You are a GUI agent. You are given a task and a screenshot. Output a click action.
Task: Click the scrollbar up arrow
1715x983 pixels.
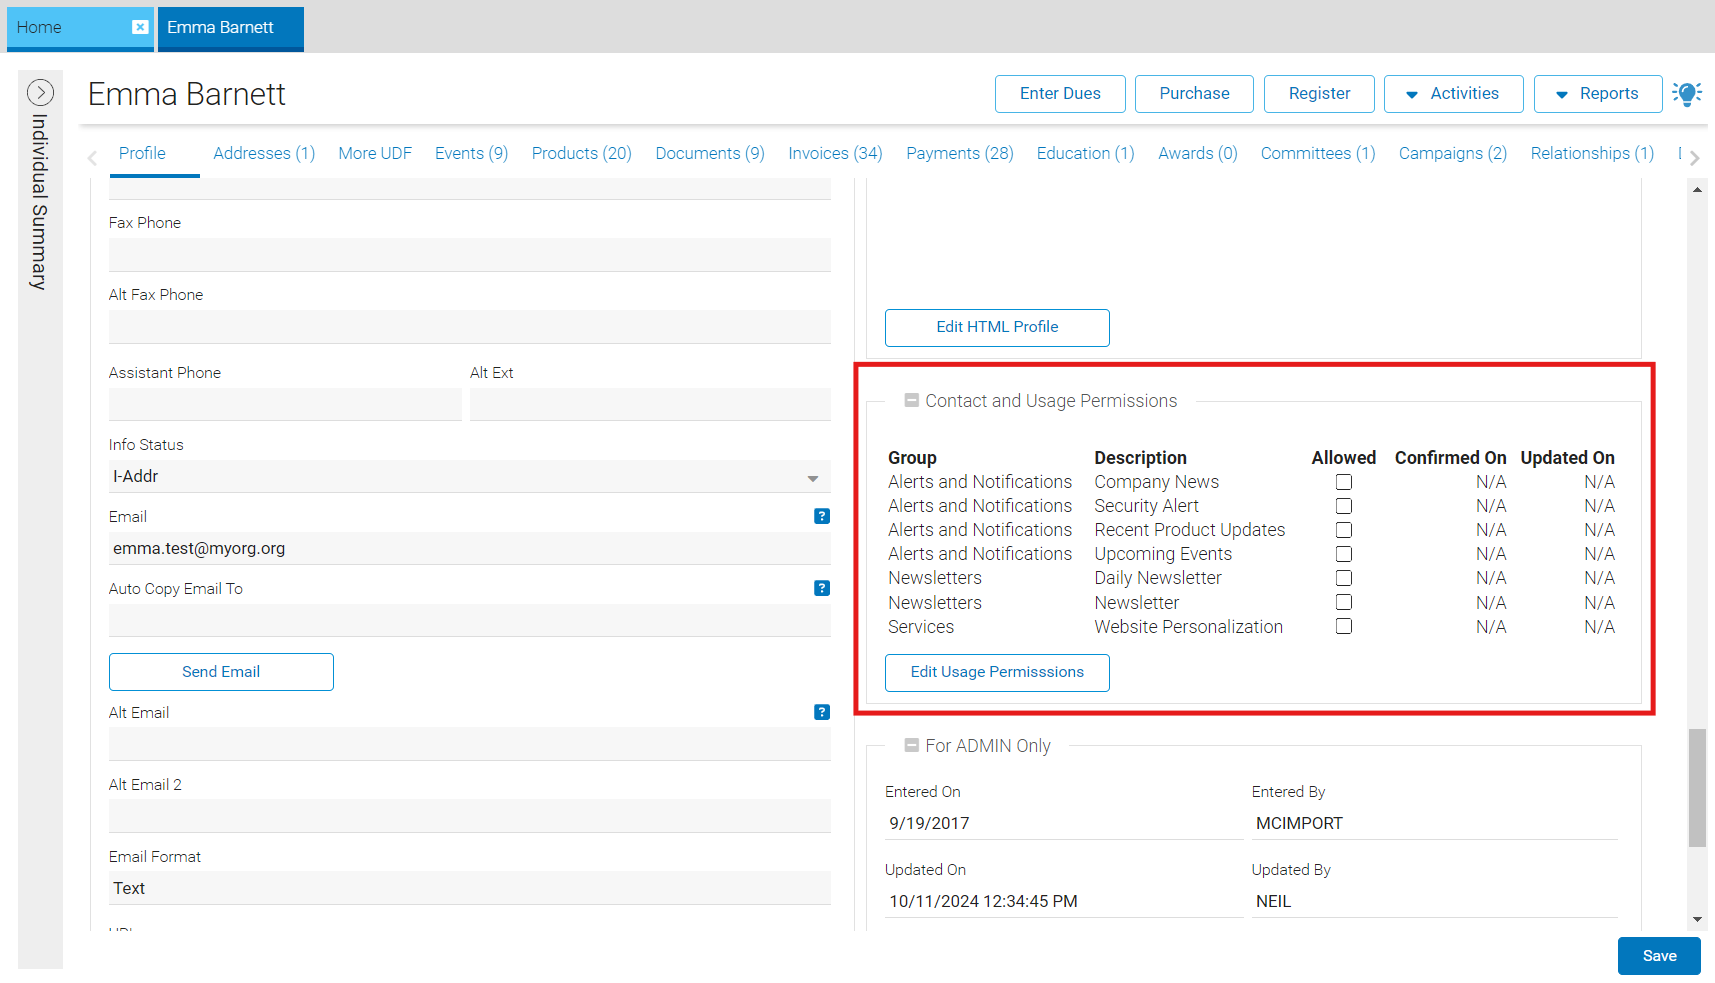pos(1697,189)
